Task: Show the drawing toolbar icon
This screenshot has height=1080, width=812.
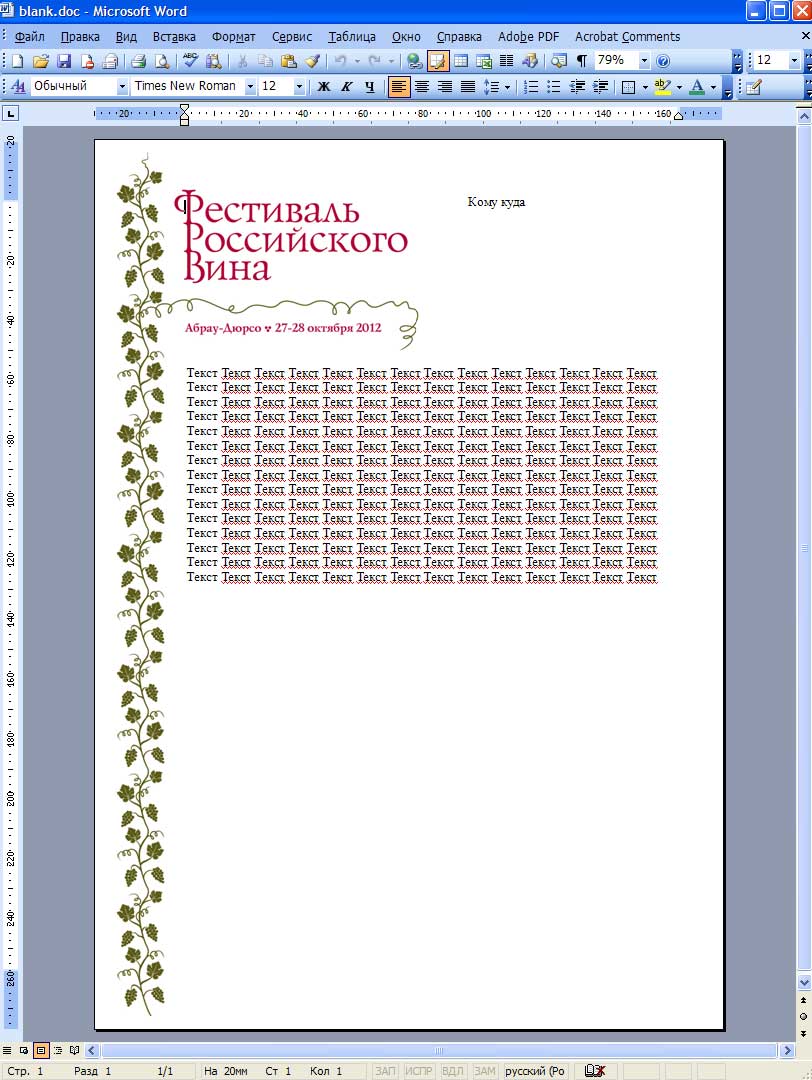Action: [x=530, y=61]
